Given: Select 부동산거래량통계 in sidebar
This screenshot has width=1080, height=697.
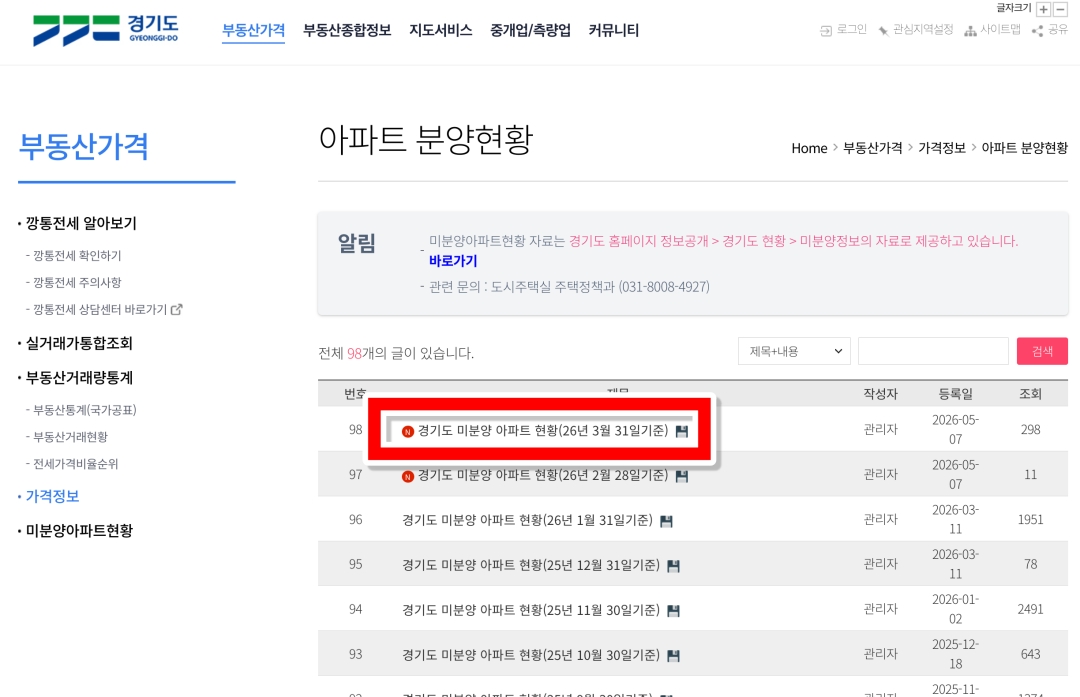Looking at the screenshot, I should (79, 377).
